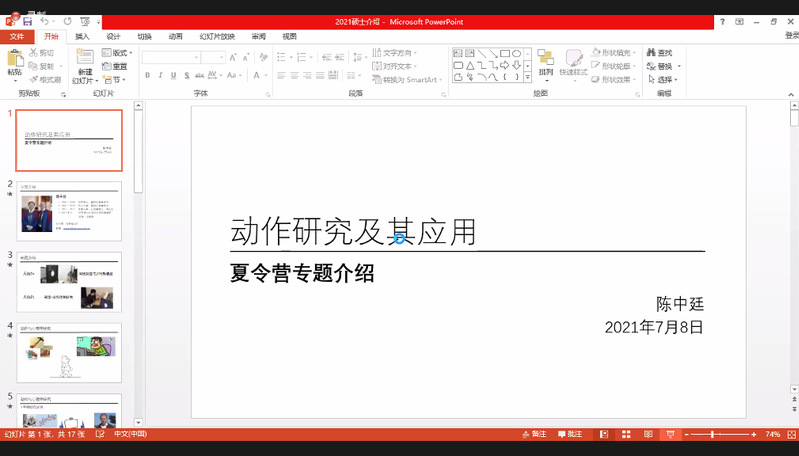Toggle the Comments (批注) pane
Viewport: 799px width, 456px height.
[x=569, y=435]
